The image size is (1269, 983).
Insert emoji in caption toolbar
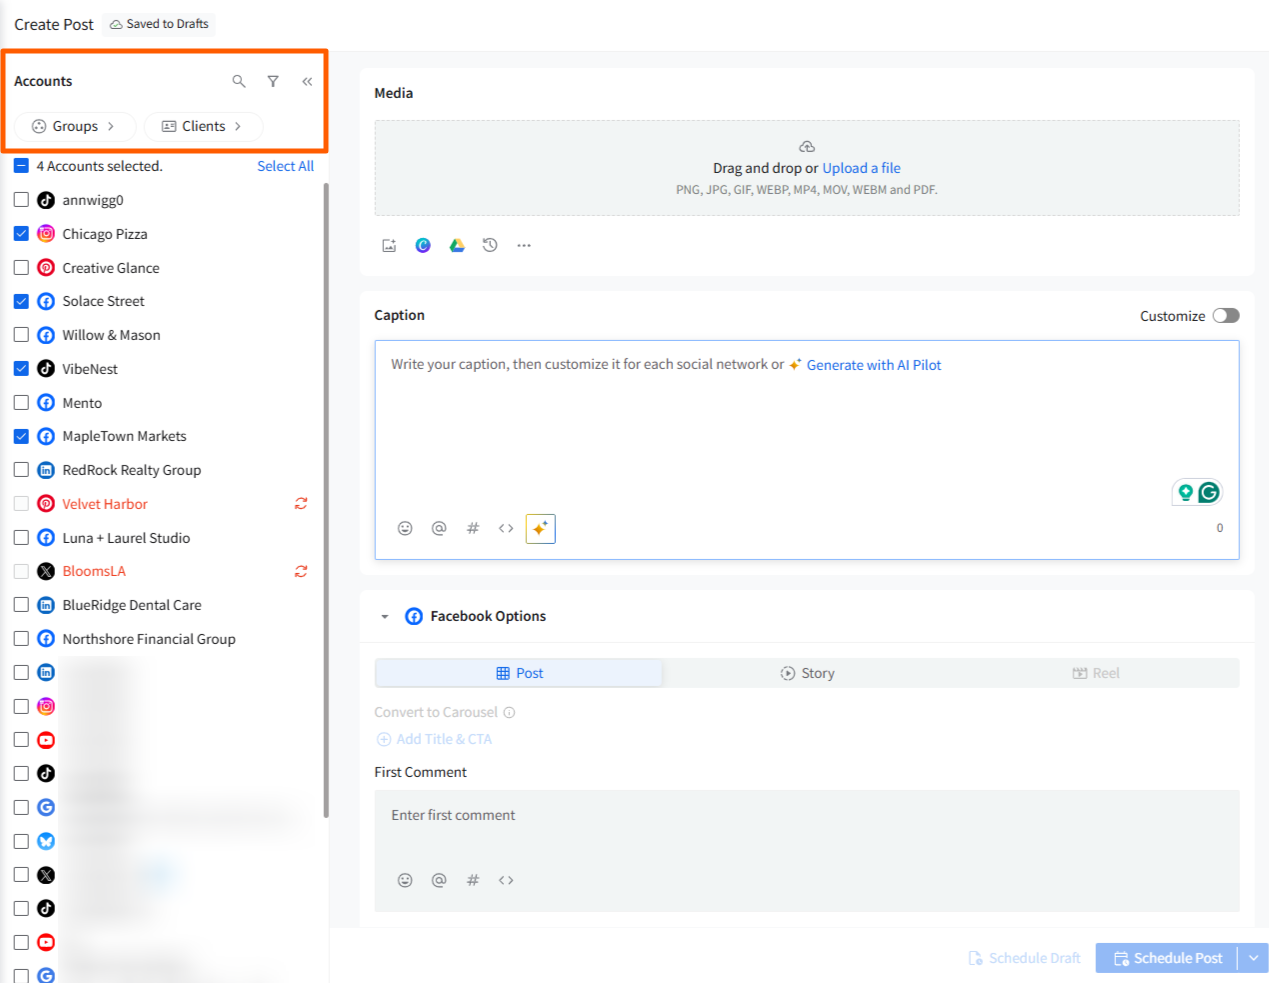[405, 528]
